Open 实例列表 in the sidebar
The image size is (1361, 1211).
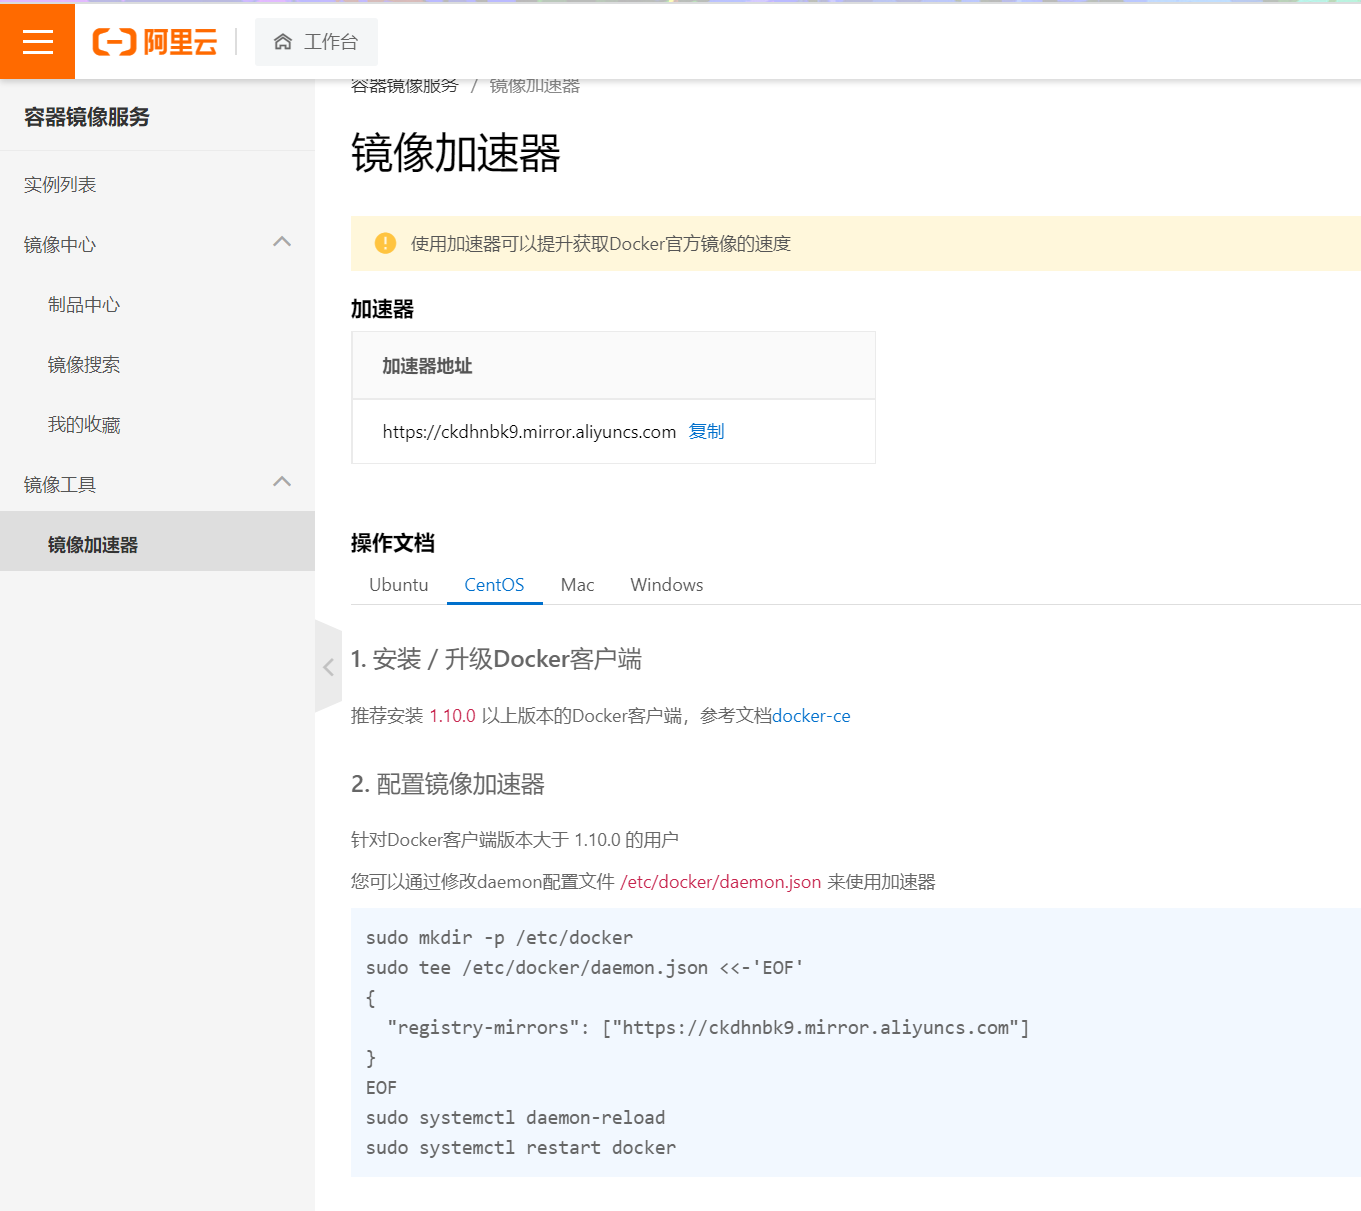click(x=60, y=185)
